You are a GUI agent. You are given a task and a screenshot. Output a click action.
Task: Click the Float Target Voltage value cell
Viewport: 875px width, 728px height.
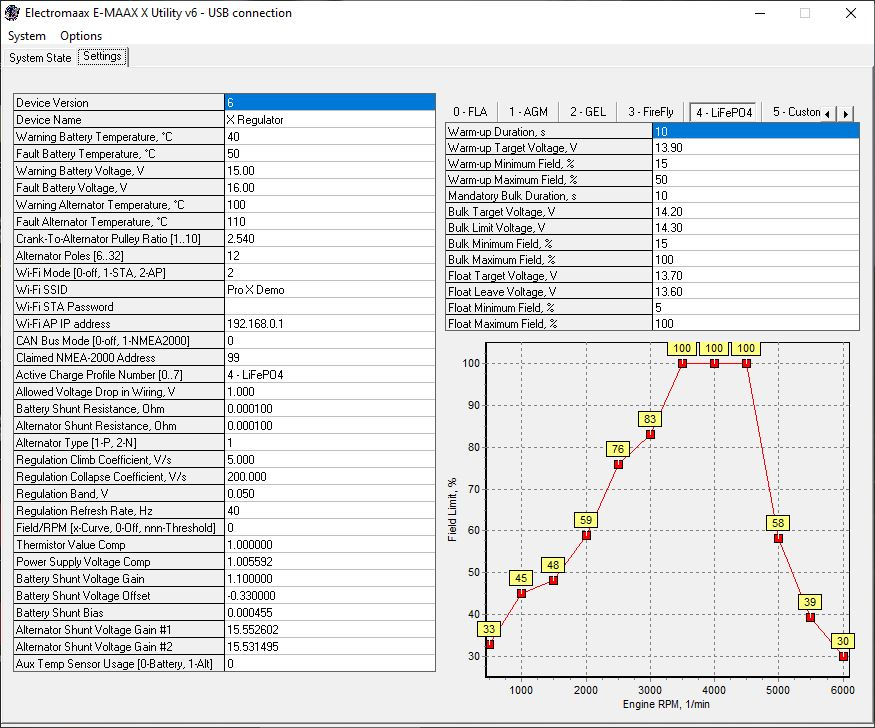pos(755,276)
